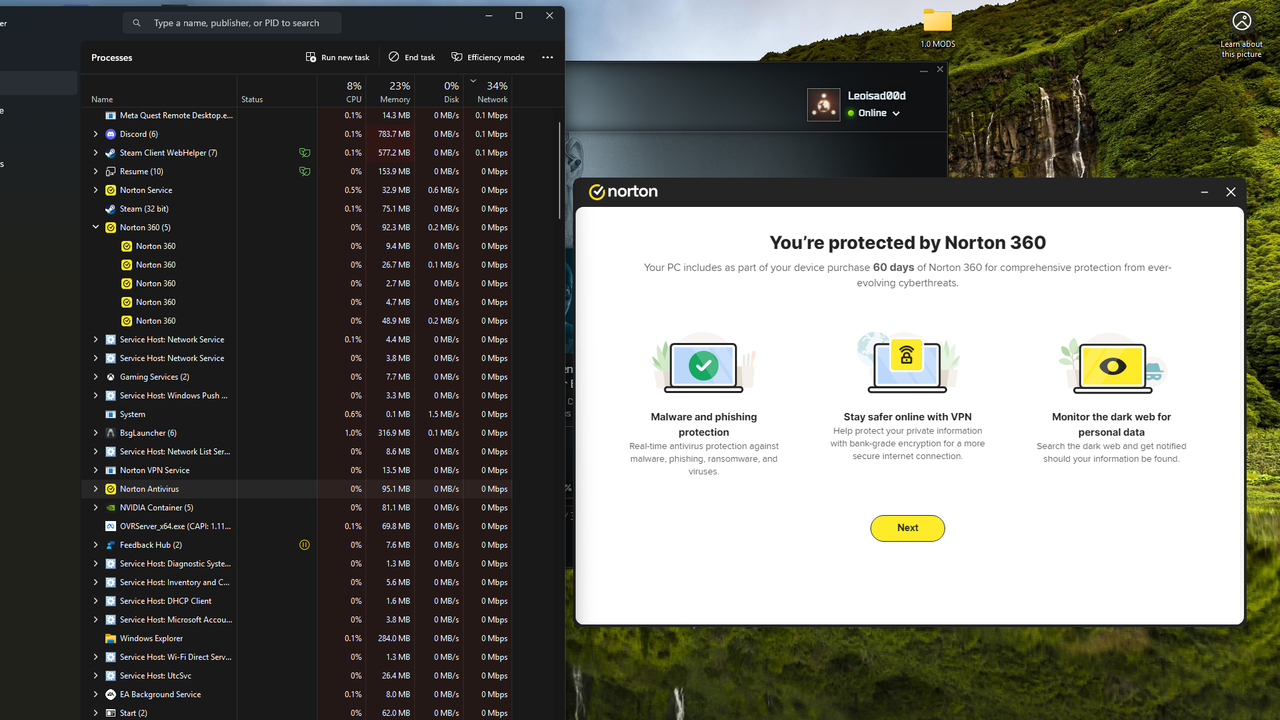The height and width of the screenshot is (720, 1280).
Task: Select Discord's 783.7 MB memory cell
Action: 390,134
